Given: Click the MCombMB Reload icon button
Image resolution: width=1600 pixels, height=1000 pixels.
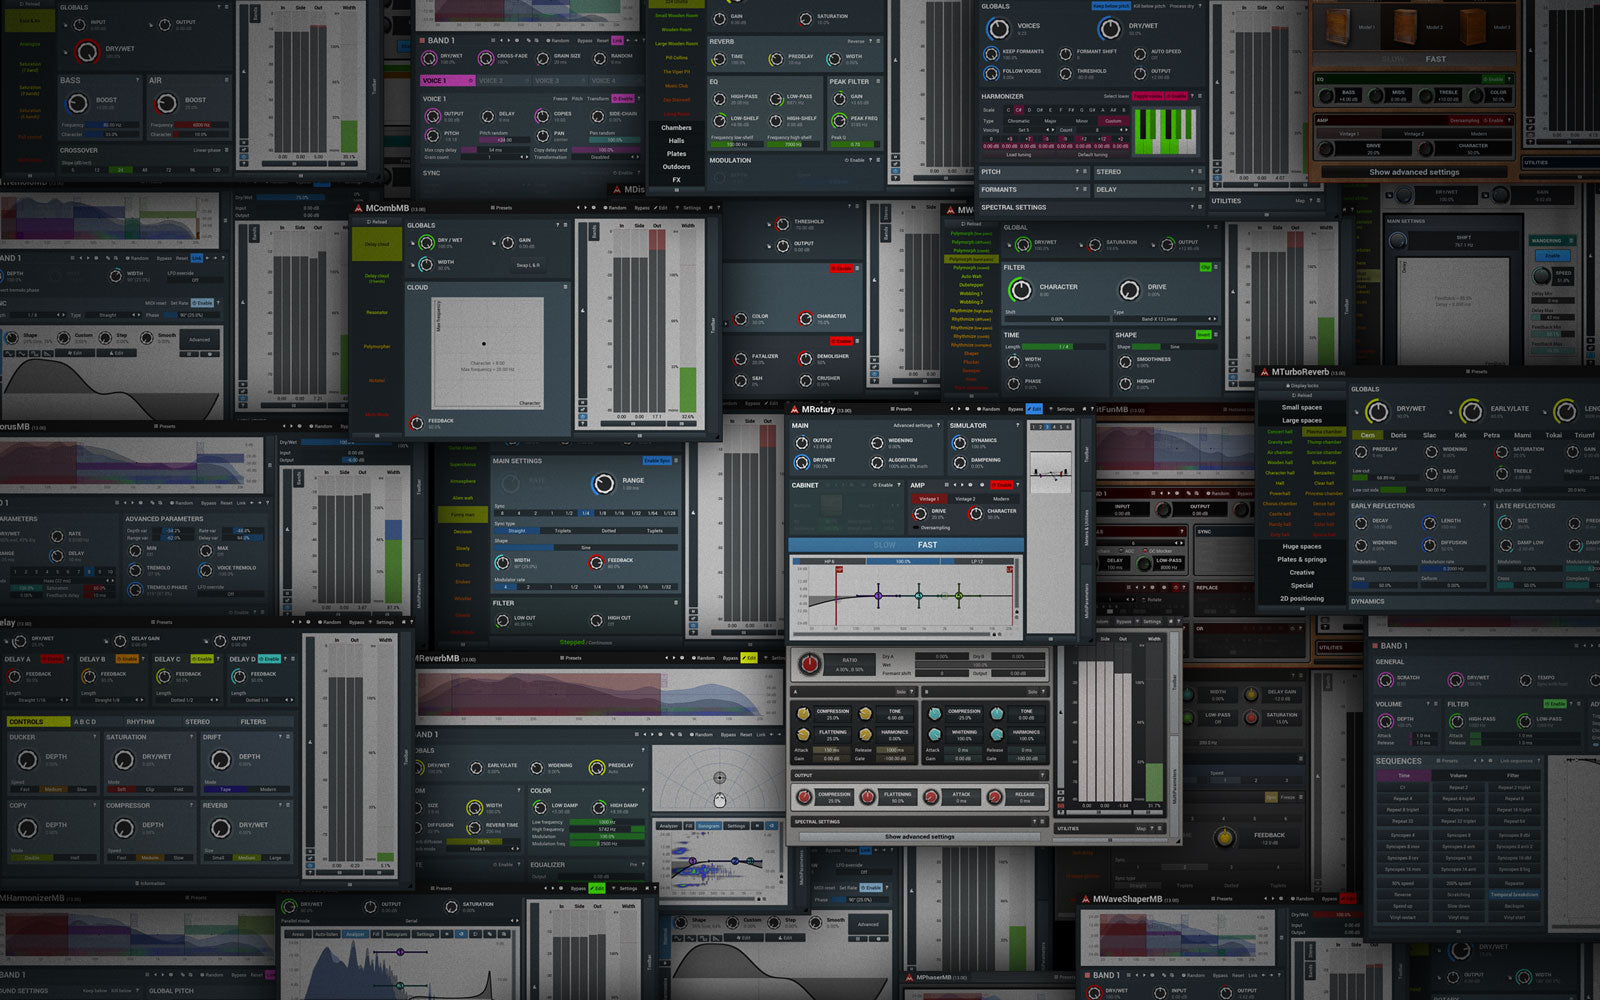Looking at the screenshot, I should click(x=376, y=222).
